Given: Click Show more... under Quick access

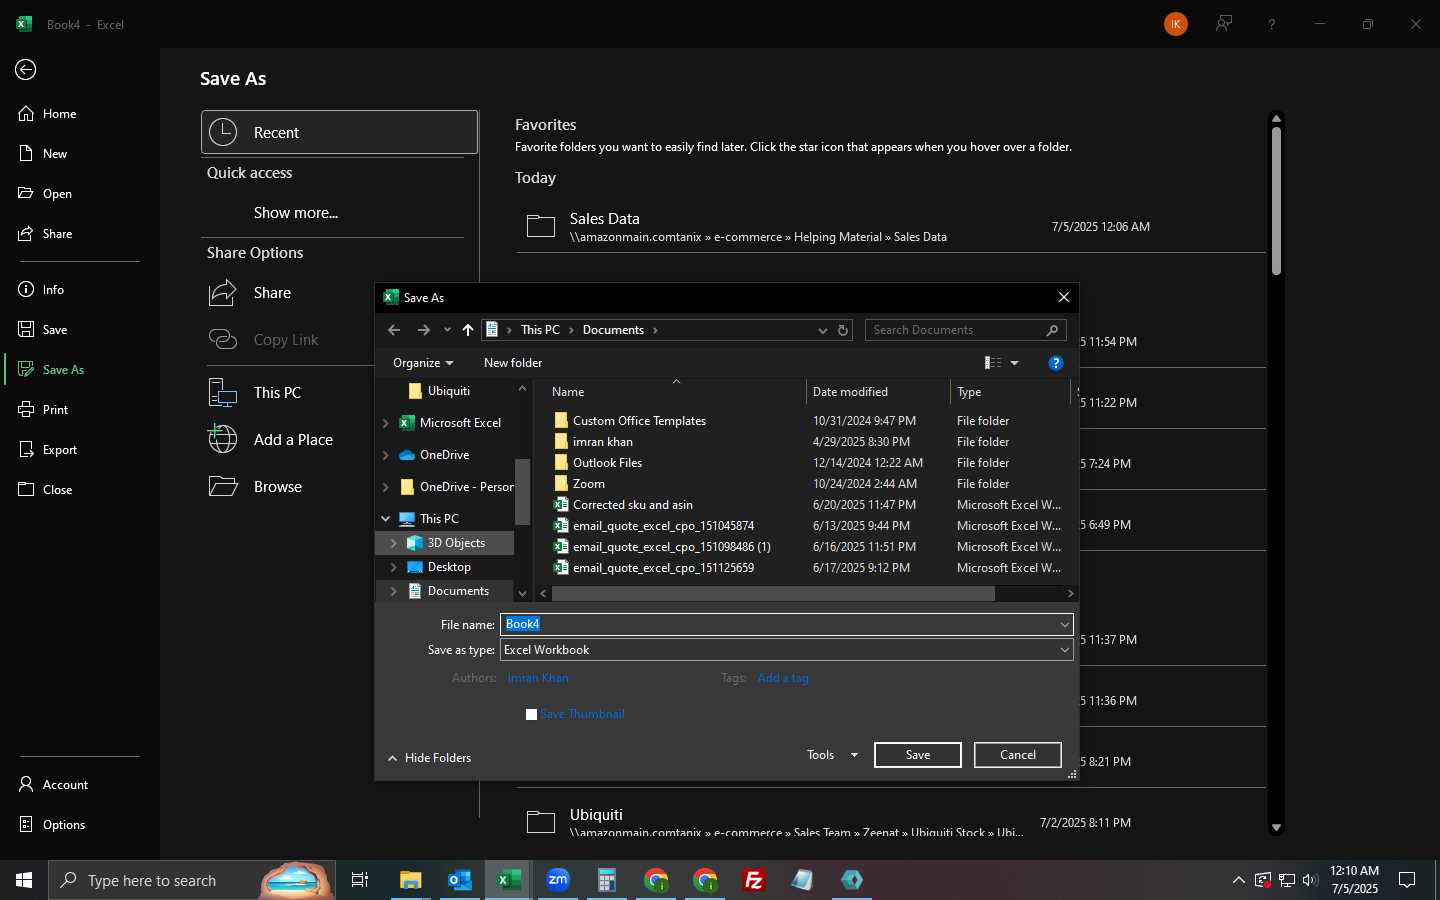Looking at the screenshot, I should 296,213.
